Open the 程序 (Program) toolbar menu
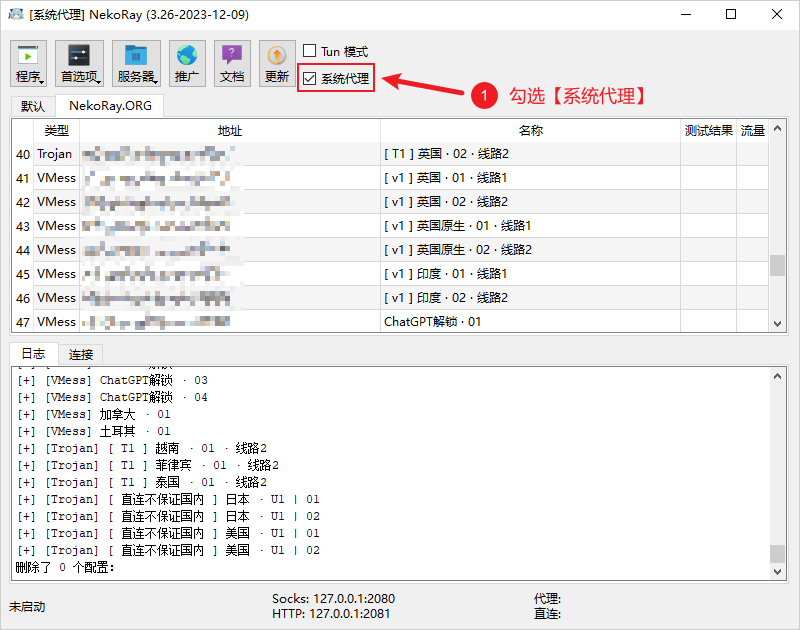Screen dimensions: 800x630 coord(29,65)
